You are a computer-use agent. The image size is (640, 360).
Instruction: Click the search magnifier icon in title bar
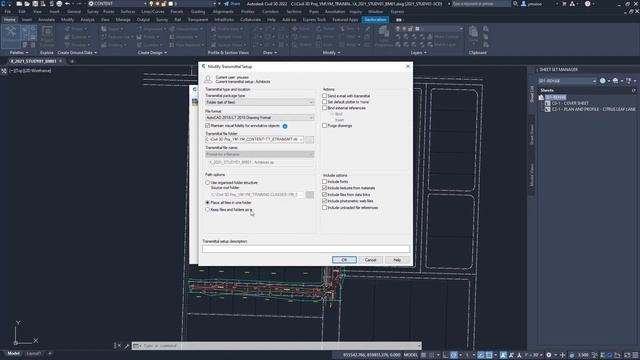coord(516,4)
